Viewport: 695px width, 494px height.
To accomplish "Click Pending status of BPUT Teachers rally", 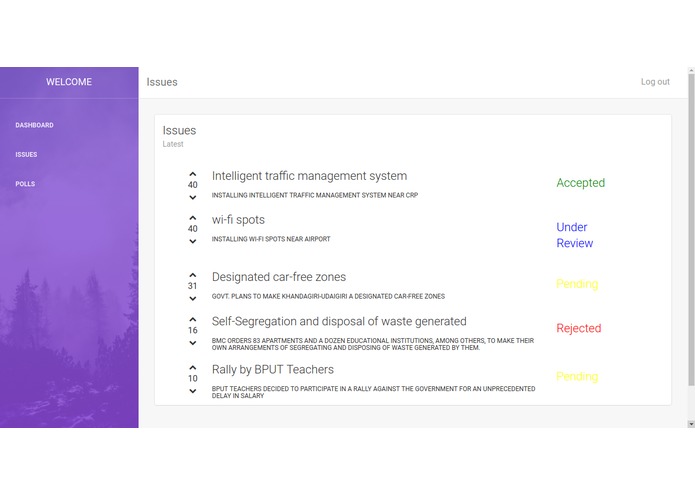I will (x=577, y=377).
